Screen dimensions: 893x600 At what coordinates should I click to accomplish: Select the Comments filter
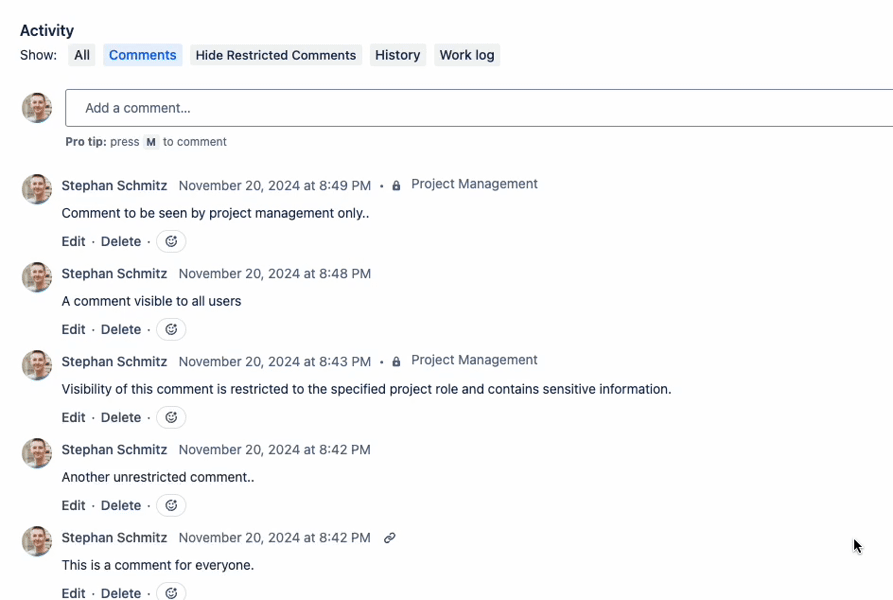click(142, 55)
